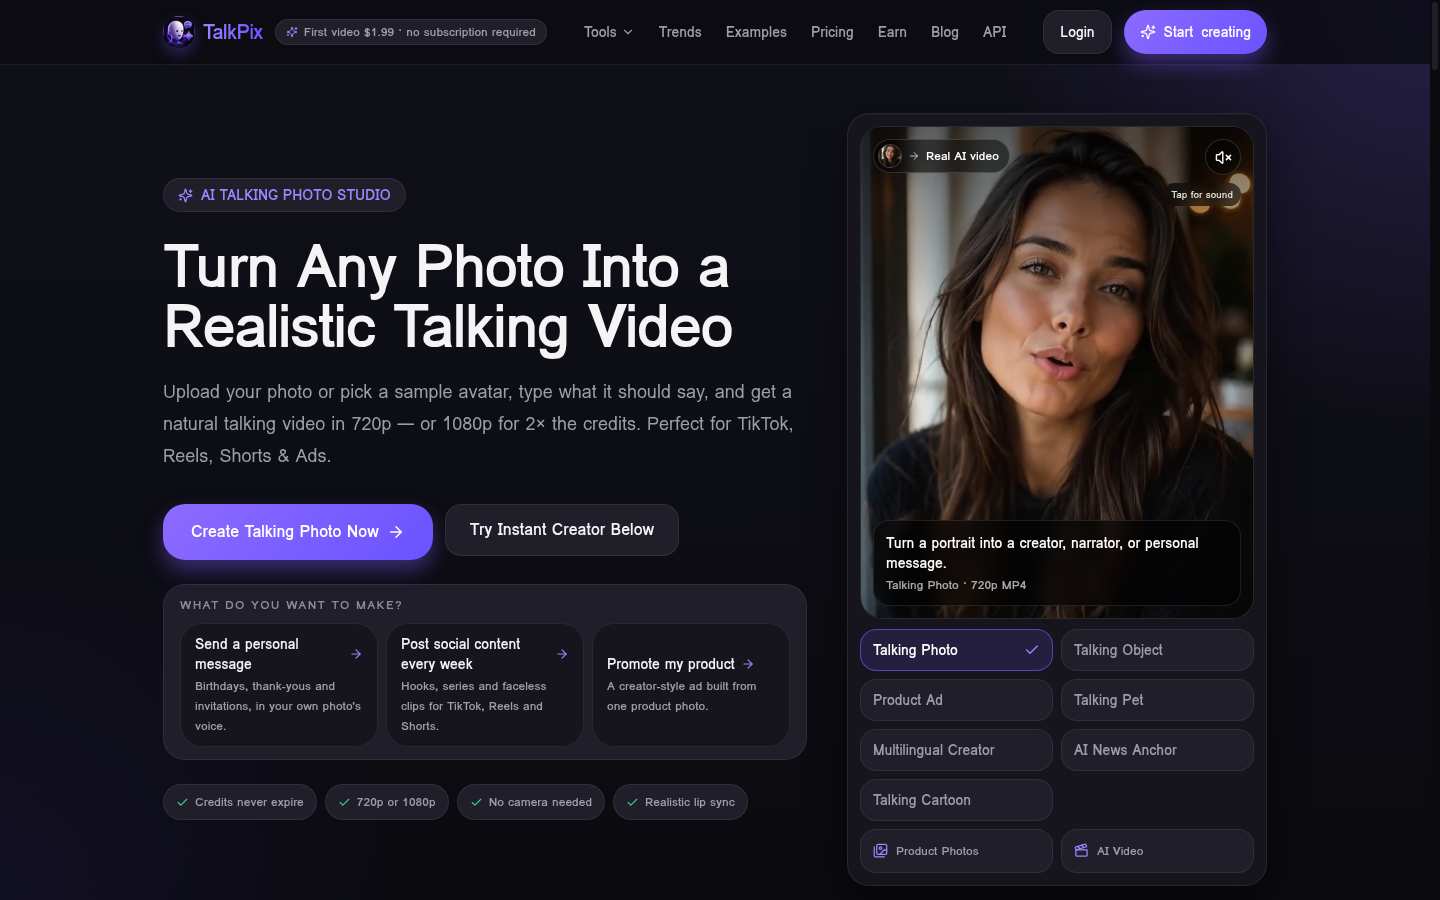This screenshot has width=1440, height=900.
Task: Open the AI Video tool
Action: (x=1157, y=851)
